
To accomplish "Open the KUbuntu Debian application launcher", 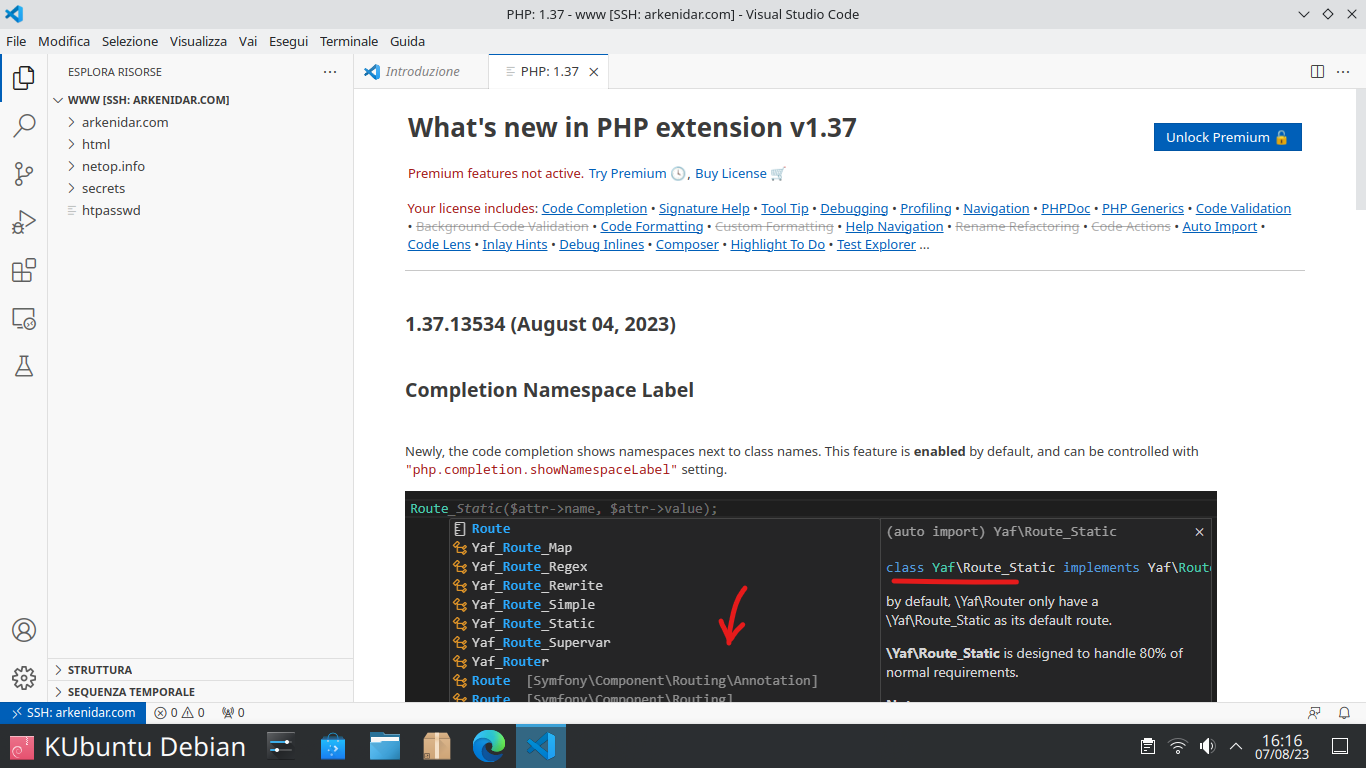I will point(128,746).
